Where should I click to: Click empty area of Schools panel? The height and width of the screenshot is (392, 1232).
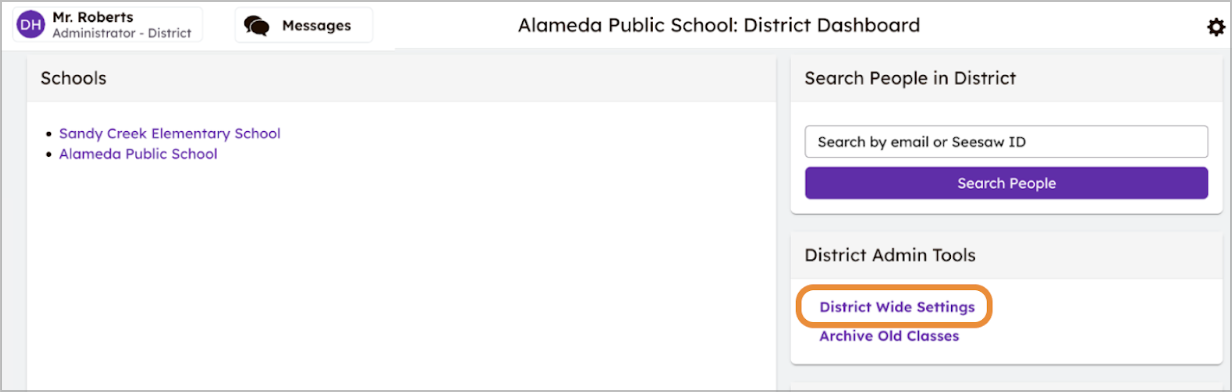click(x=400, y=280)
